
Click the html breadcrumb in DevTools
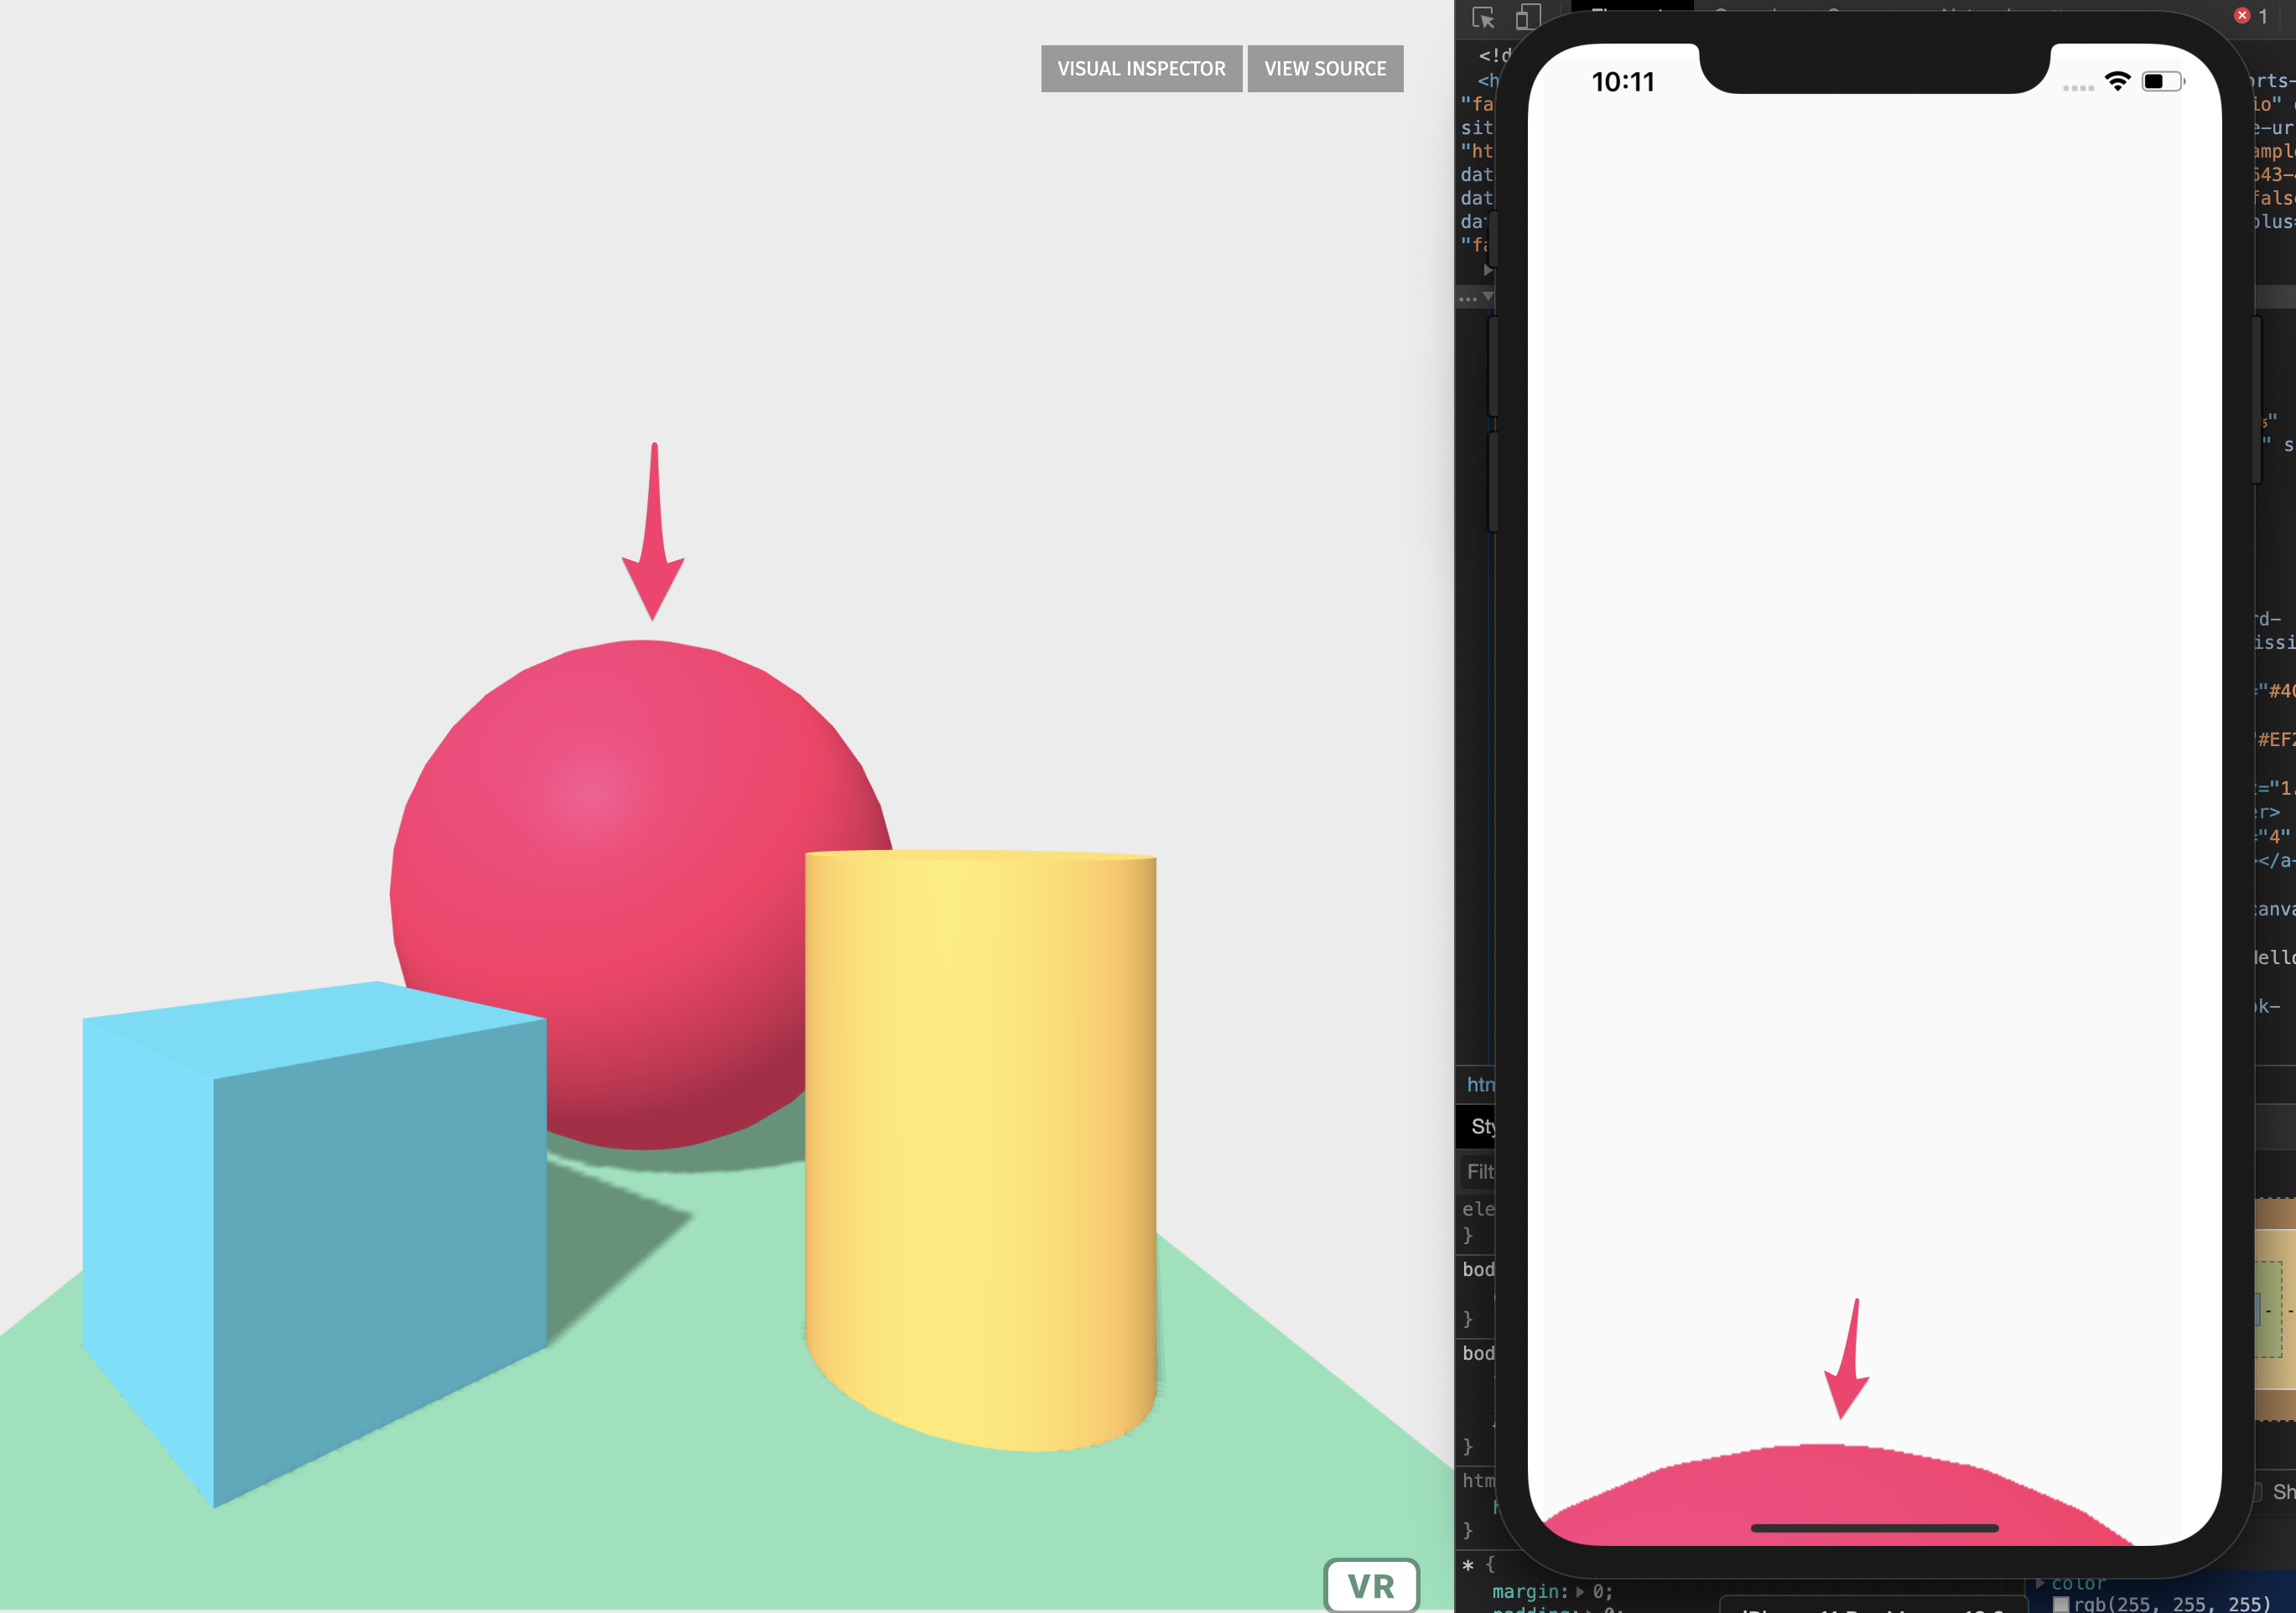point(1480,1084)
